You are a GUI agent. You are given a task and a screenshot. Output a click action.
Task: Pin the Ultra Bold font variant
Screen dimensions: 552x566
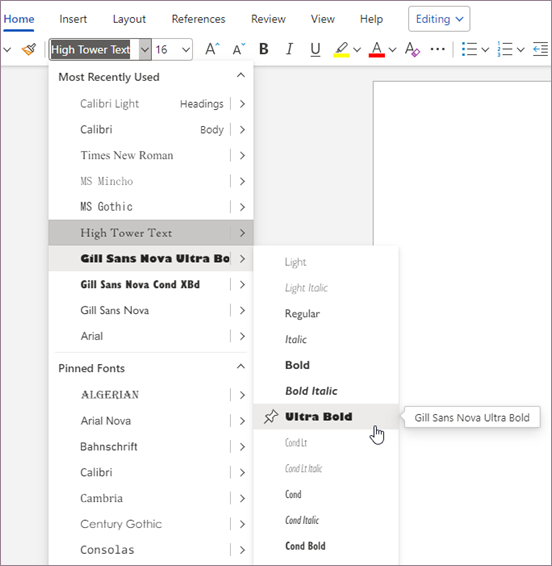(271, 417)
